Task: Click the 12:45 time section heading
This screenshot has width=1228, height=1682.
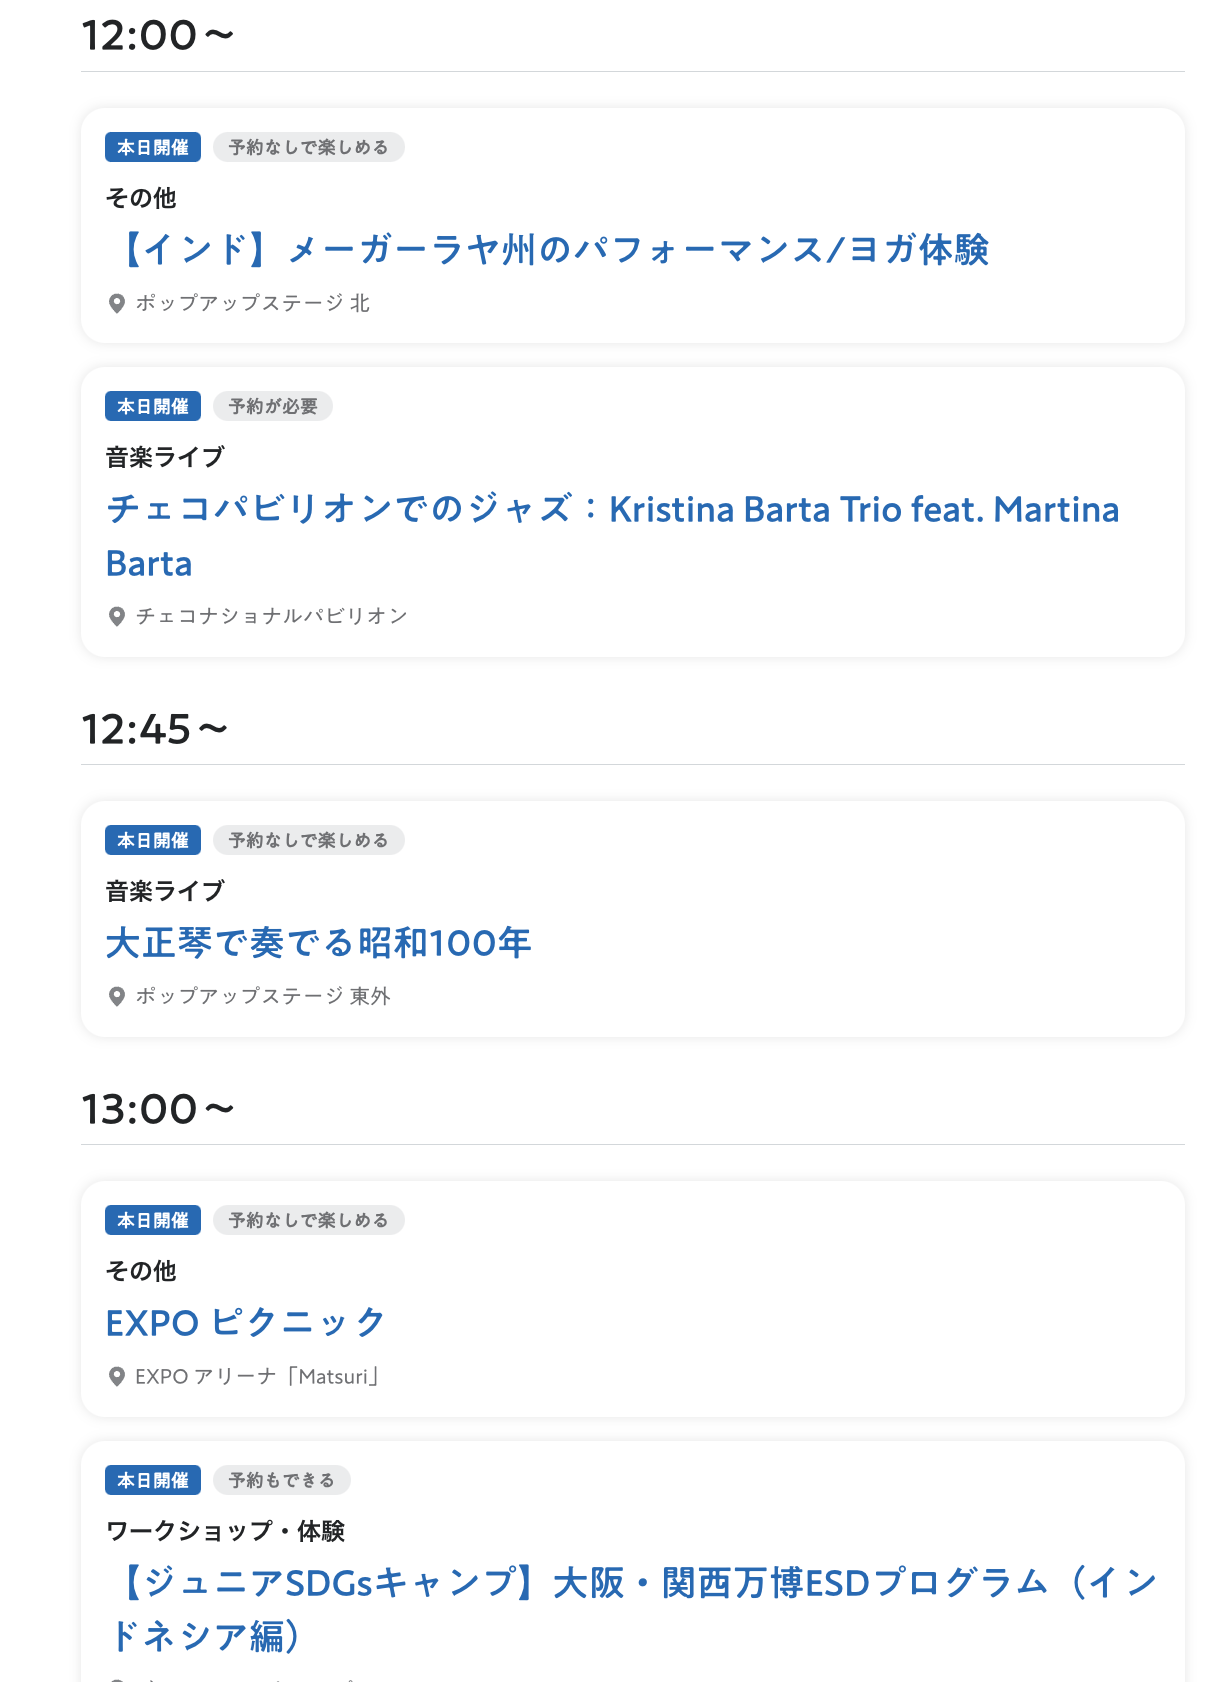Action: tap(155, 729)
